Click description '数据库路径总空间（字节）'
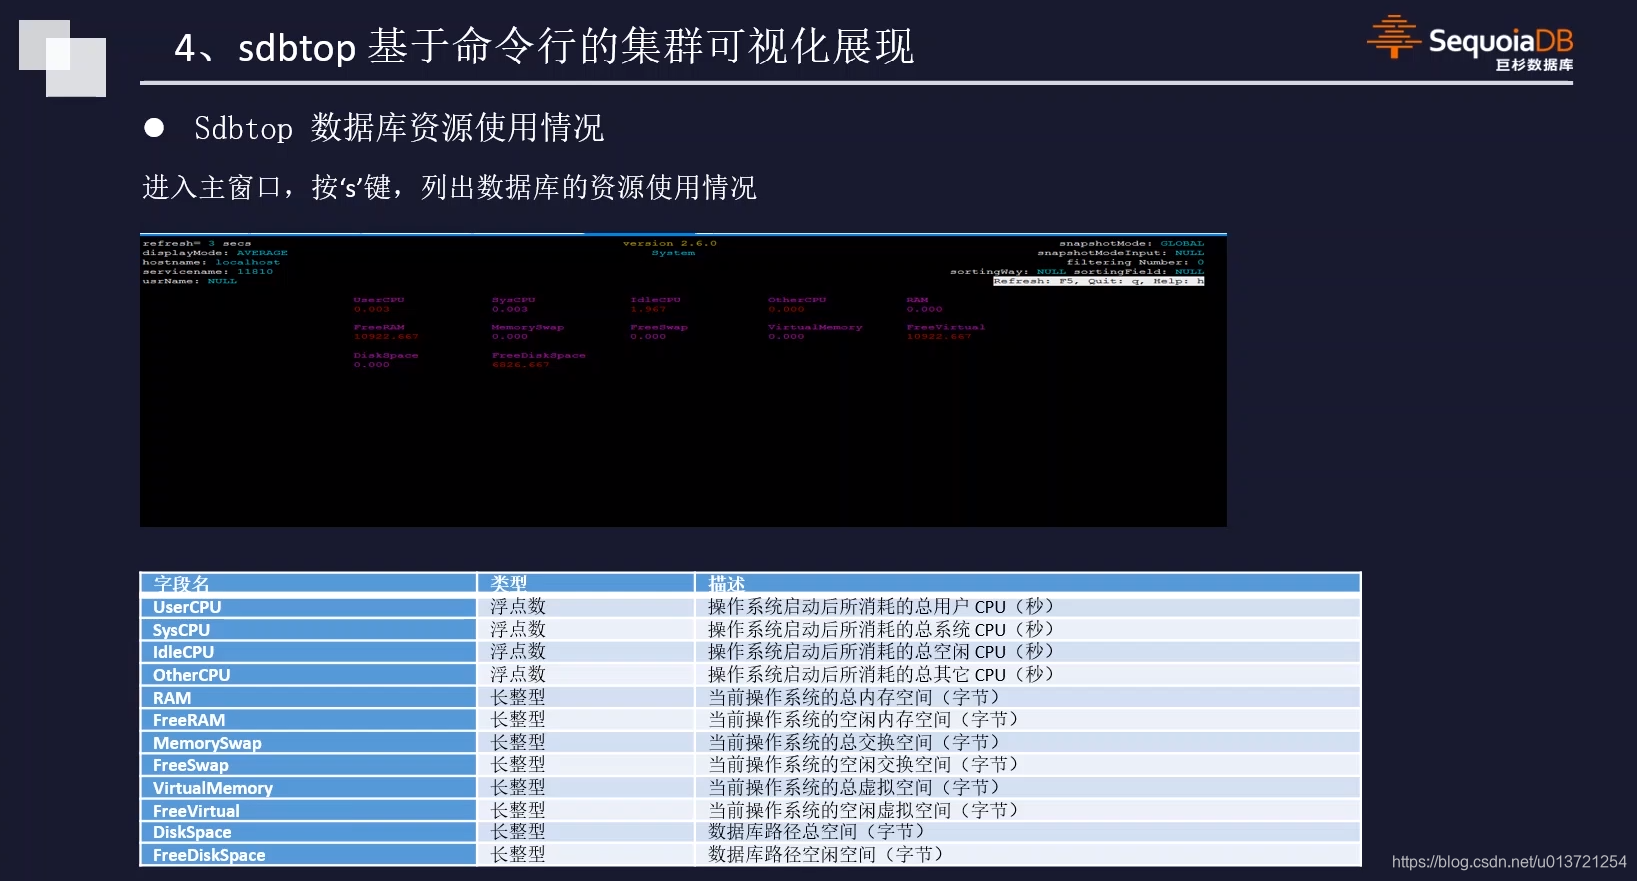Screen dimensions: 1637x881 coord(817,831)
